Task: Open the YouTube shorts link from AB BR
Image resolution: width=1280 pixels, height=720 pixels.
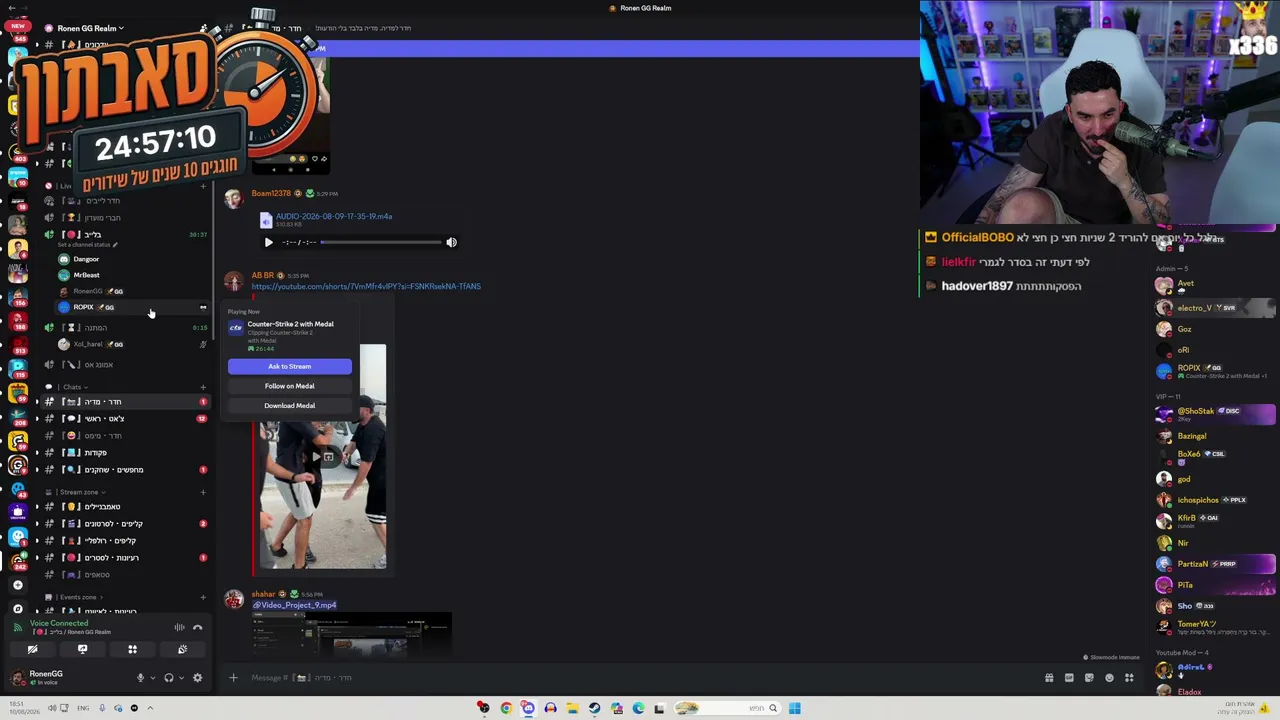Action: click(x=366, y=287)
